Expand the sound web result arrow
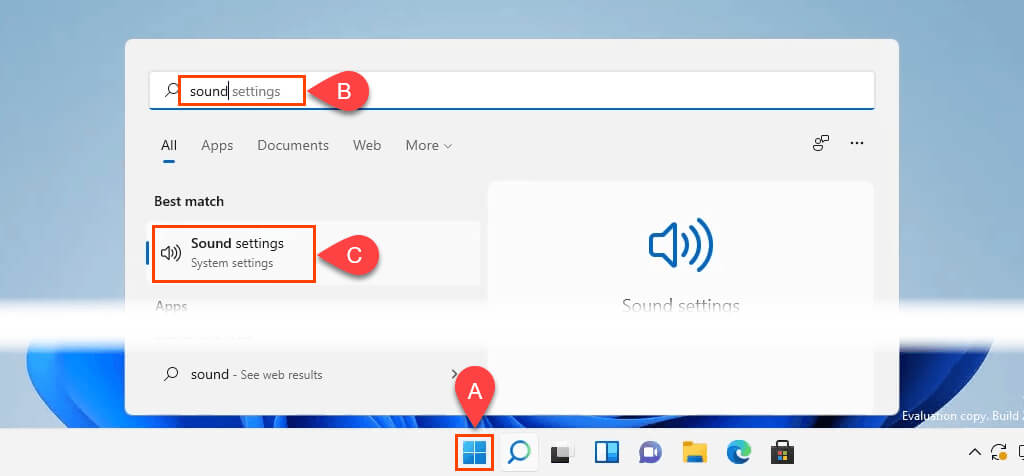 click(454, 374)
